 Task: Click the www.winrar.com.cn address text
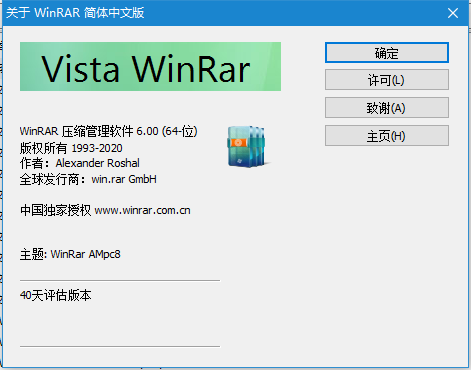tap(142, 211)
